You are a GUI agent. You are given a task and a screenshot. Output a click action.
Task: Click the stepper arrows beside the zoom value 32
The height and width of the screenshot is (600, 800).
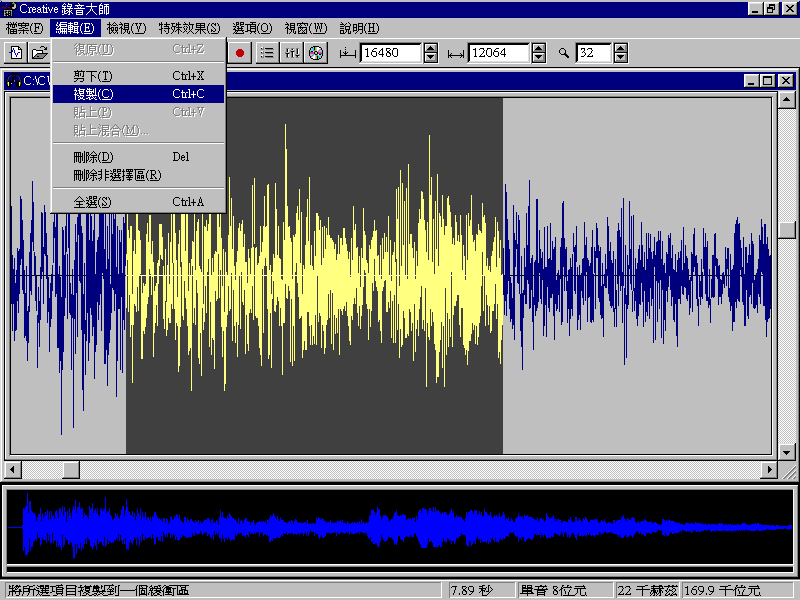pyautogui.click(x=618, y=52)
